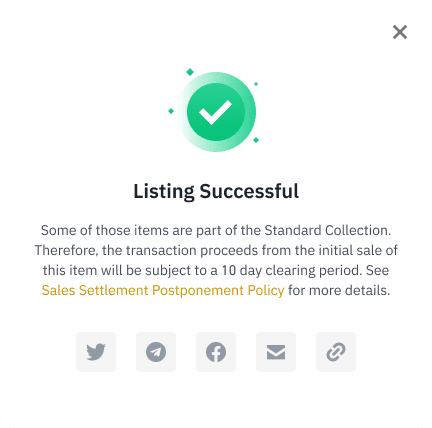This screenshot has height=428, width=432.
Task: Click the Standard Collection description paragraph
Action: pyautogui.click(x=216, y=260)
